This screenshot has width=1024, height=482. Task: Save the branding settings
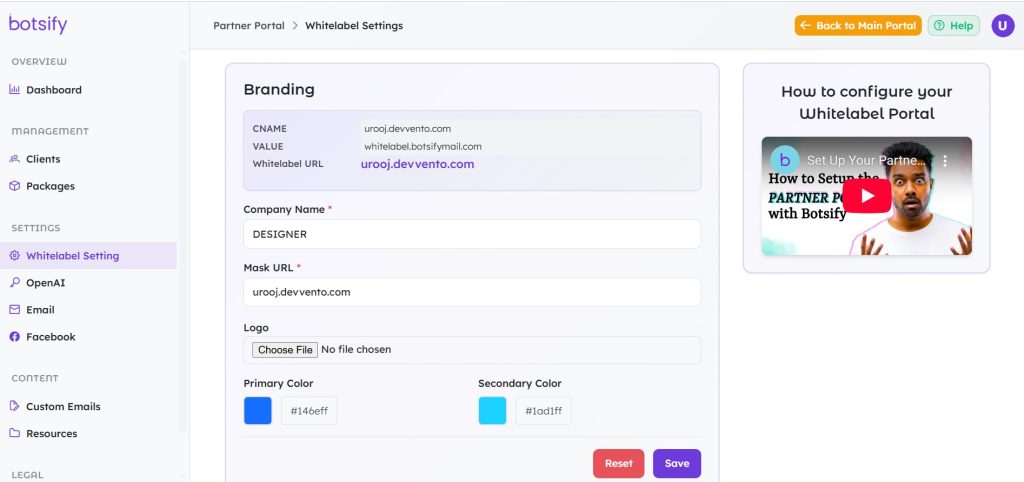click(677, 463)
